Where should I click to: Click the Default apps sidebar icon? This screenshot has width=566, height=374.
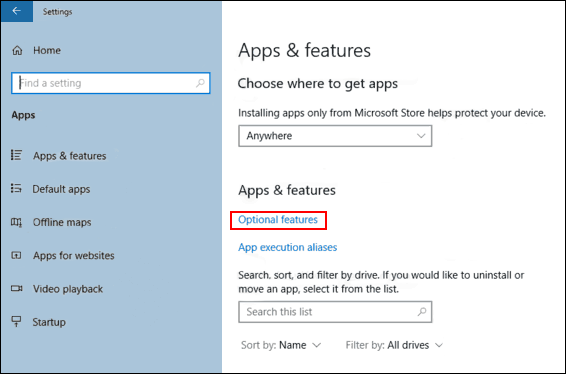click(16, 188)
